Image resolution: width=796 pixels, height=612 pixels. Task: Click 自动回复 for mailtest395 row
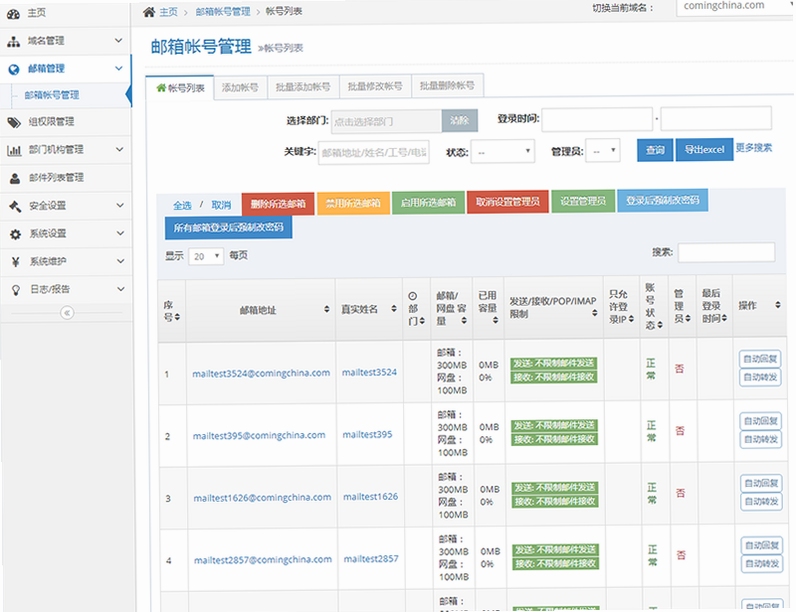[x=760, y=421]
